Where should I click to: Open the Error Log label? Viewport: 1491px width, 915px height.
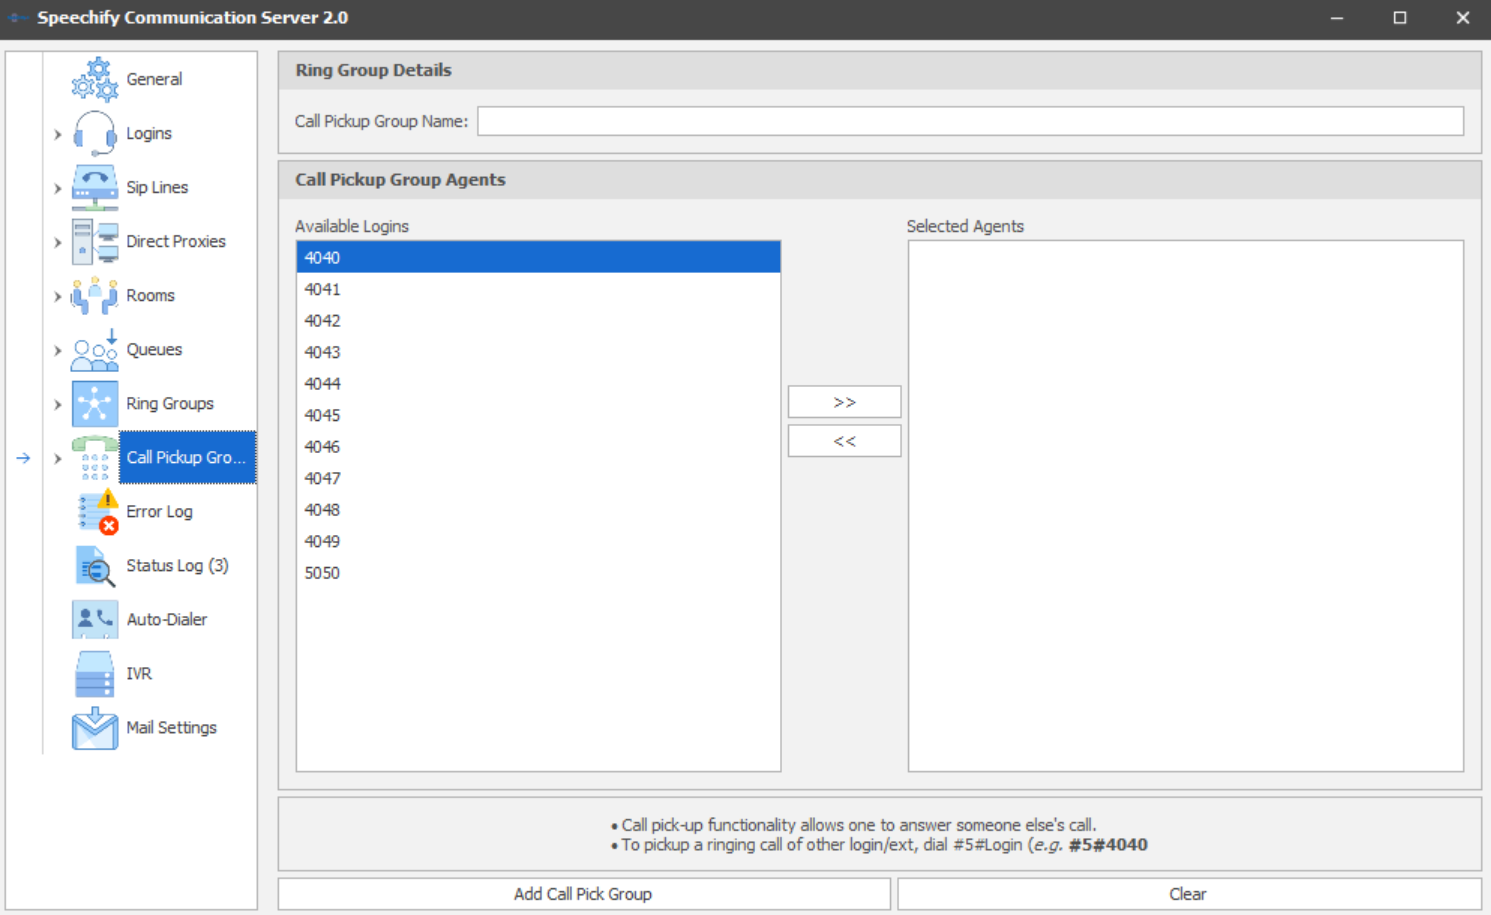pos(159,511)
